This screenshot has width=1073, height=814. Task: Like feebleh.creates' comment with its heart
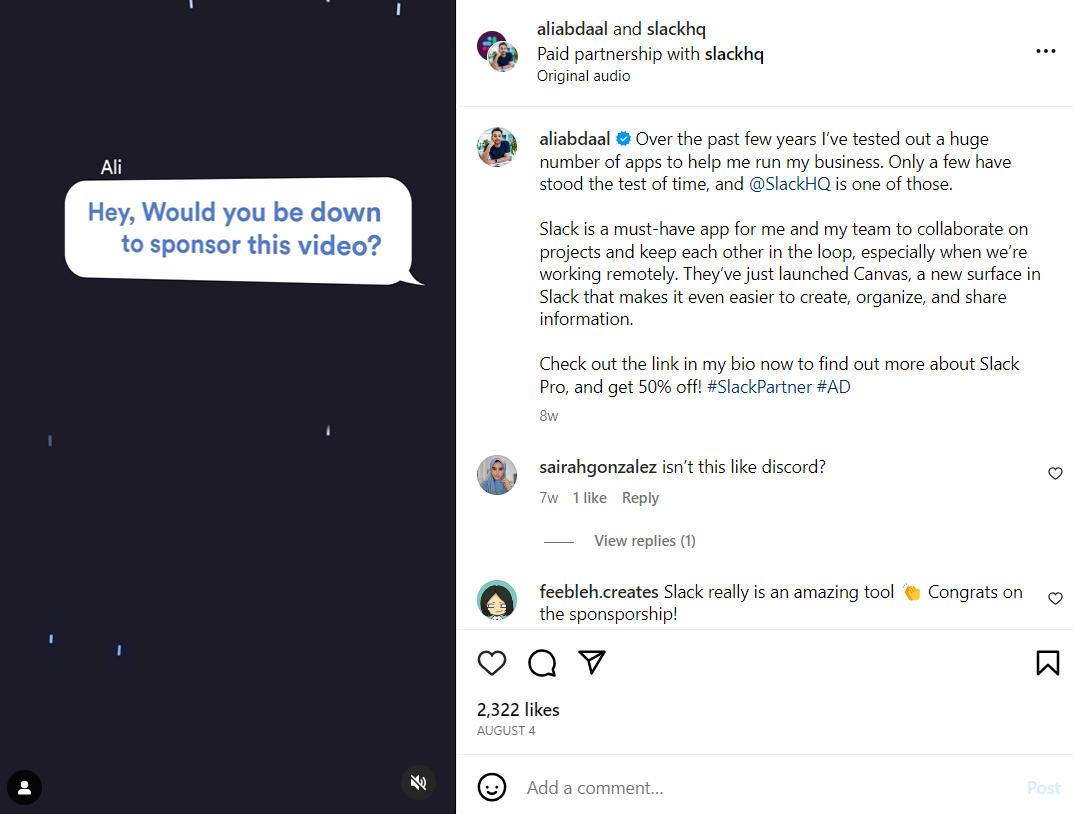click(x=1055, y=598)
